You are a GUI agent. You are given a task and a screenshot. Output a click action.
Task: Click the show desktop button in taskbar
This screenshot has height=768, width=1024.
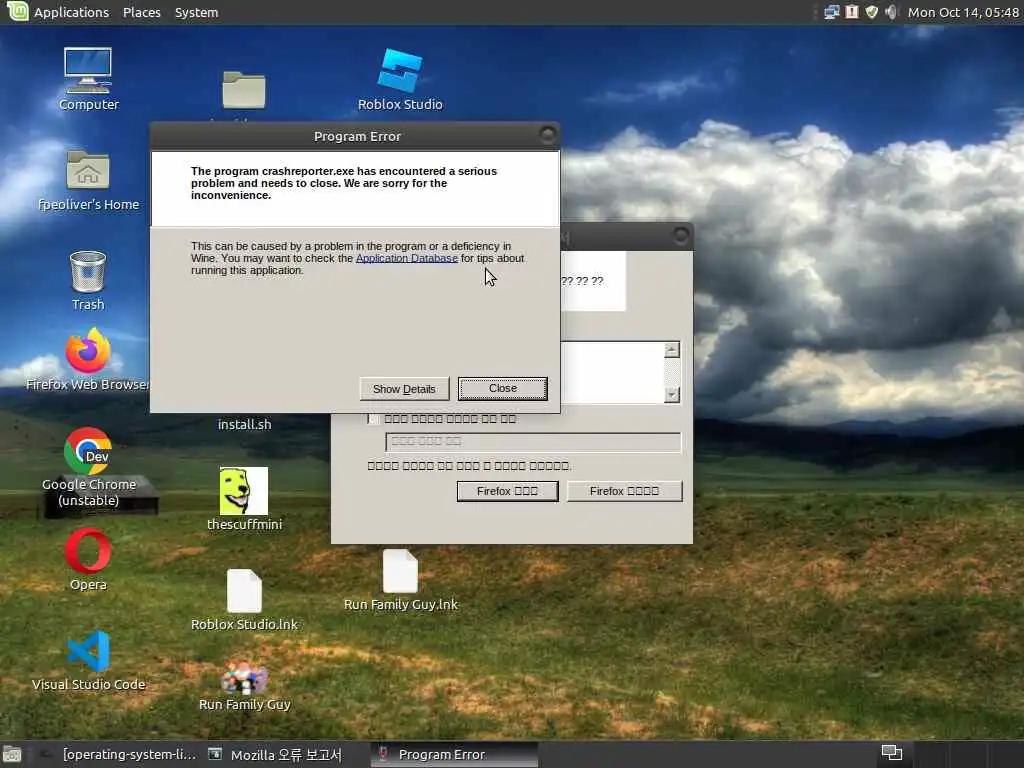(12, 754)
